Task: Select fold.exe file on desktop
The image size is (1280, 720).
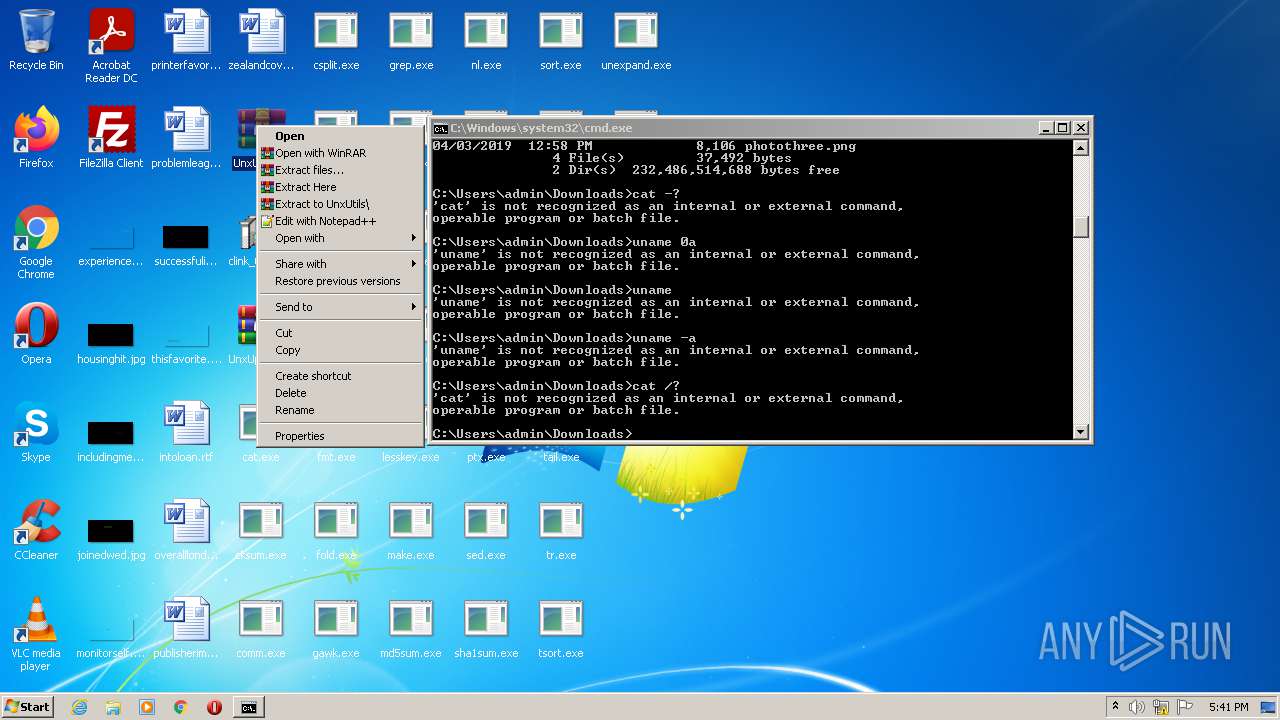Action: [x=336, y=530]
